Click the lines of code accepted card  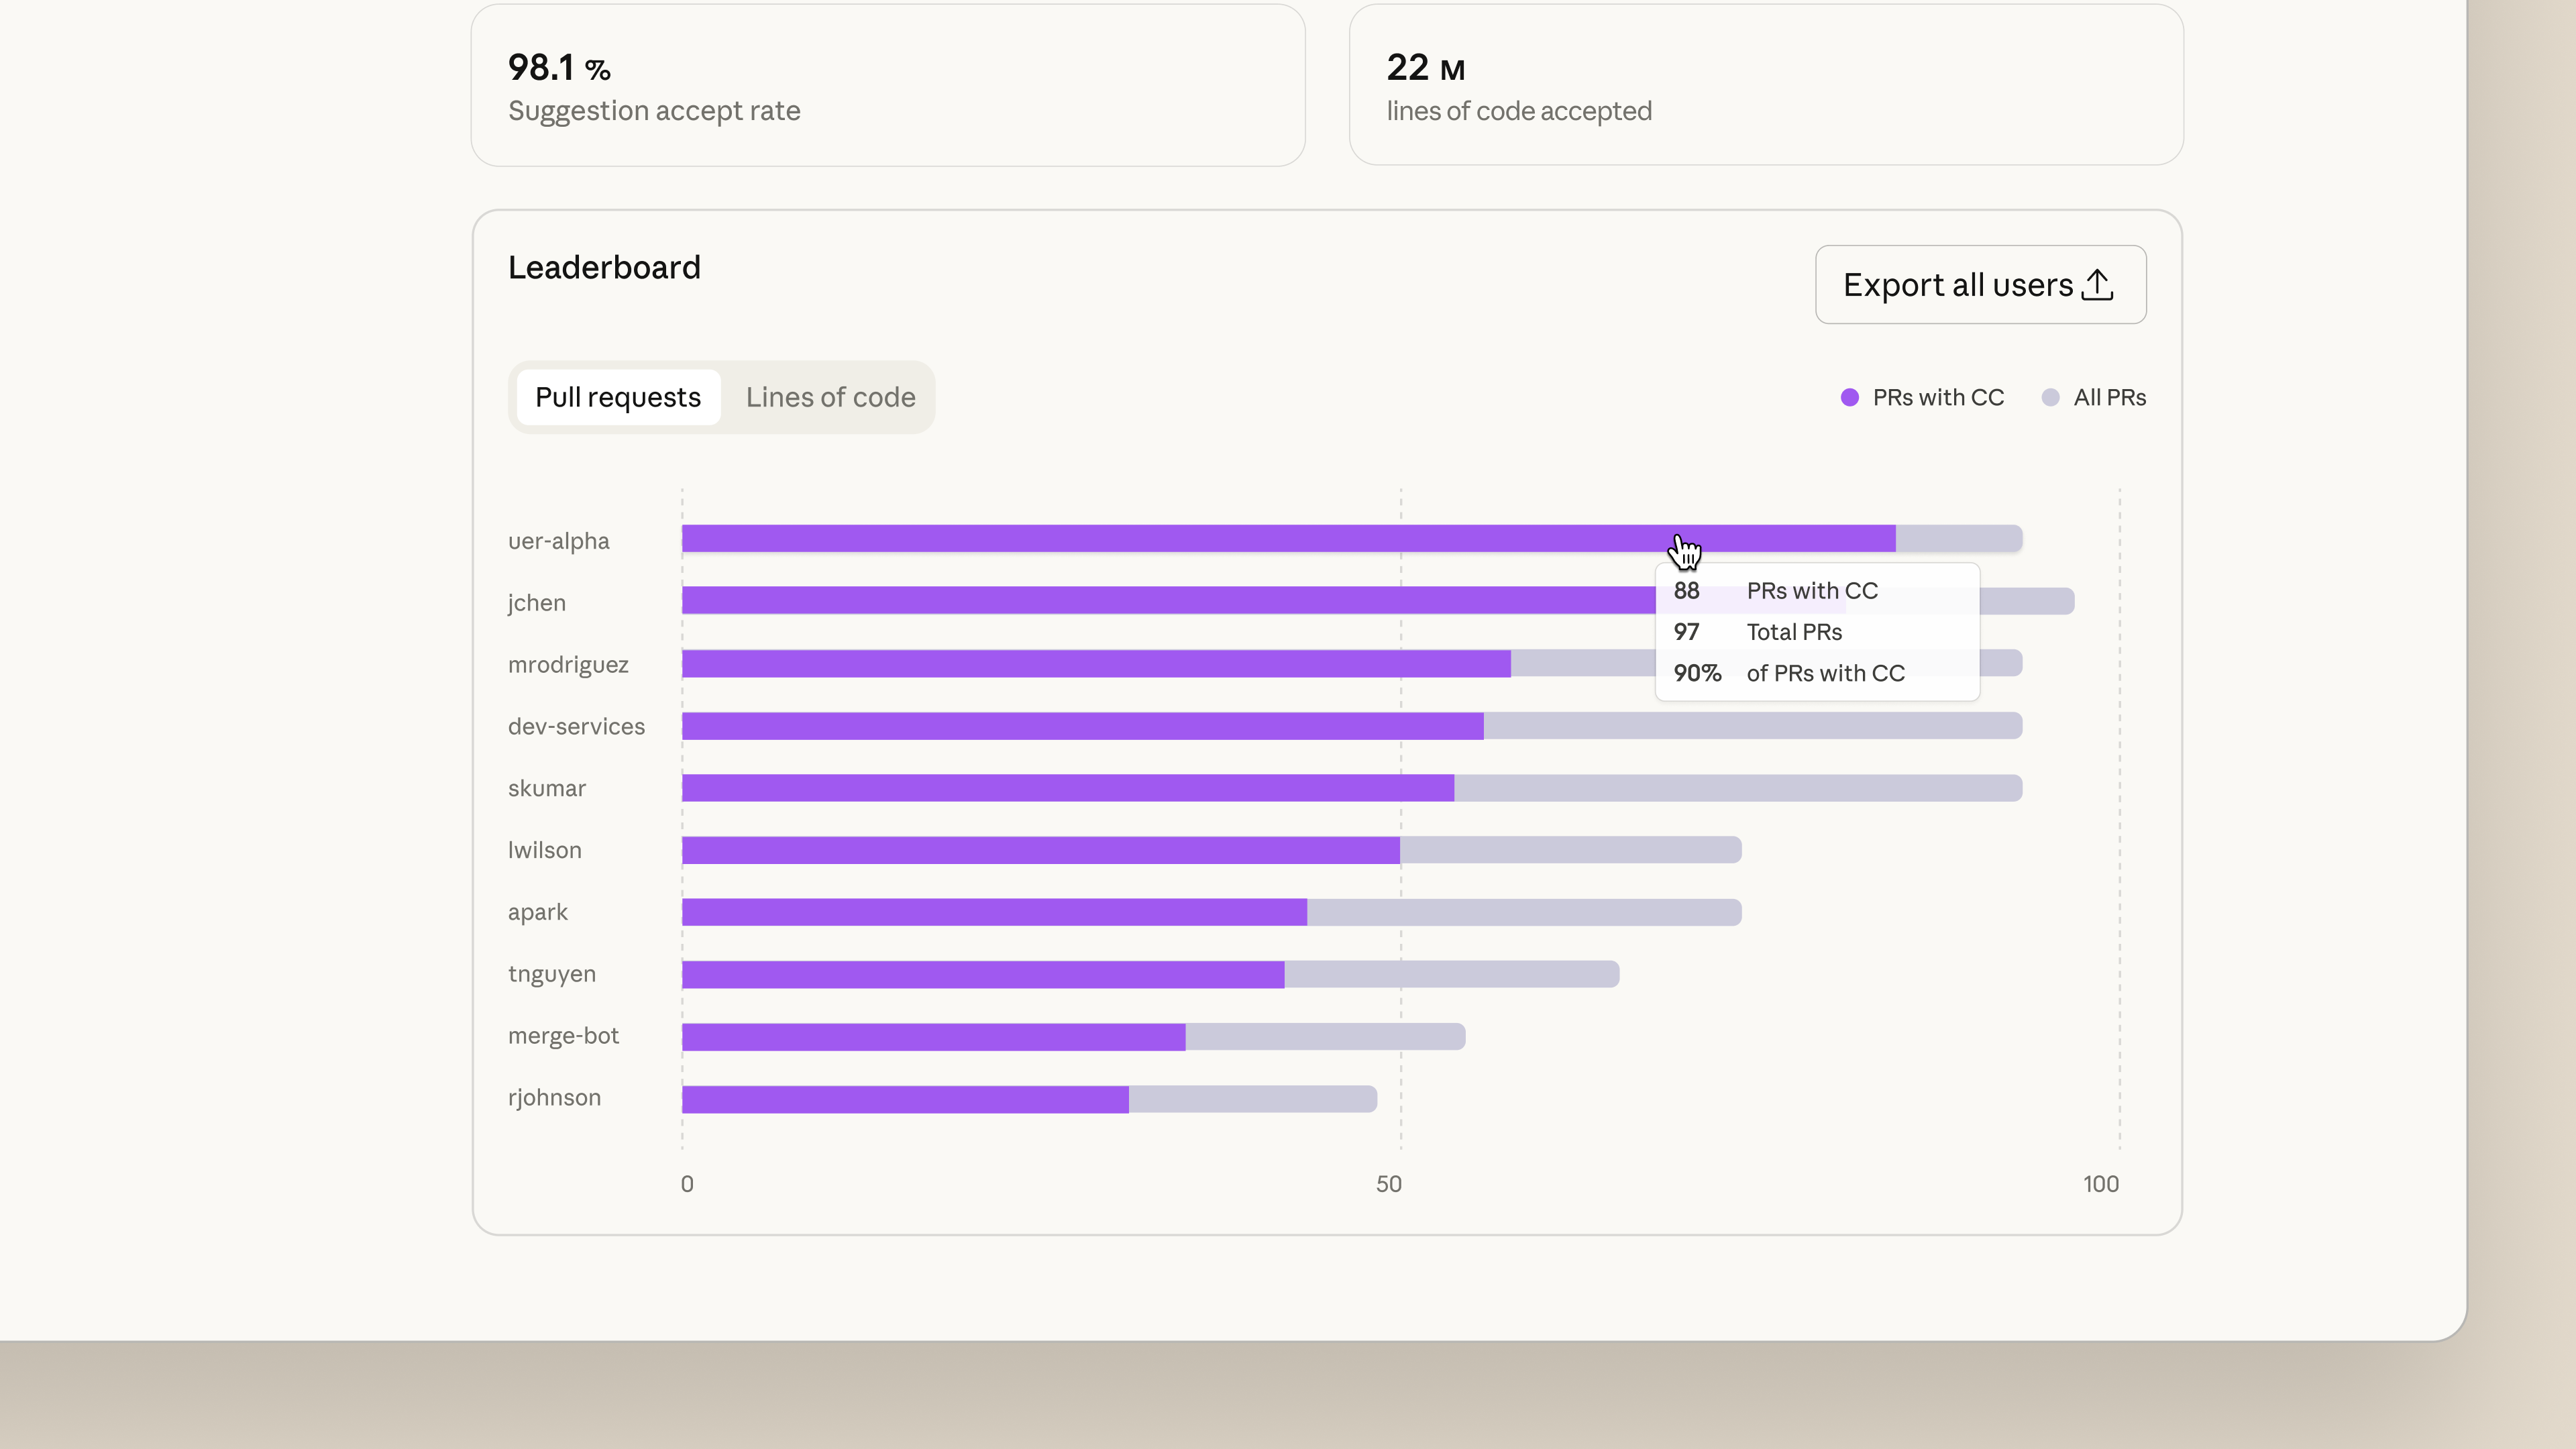coord(1765,86)
